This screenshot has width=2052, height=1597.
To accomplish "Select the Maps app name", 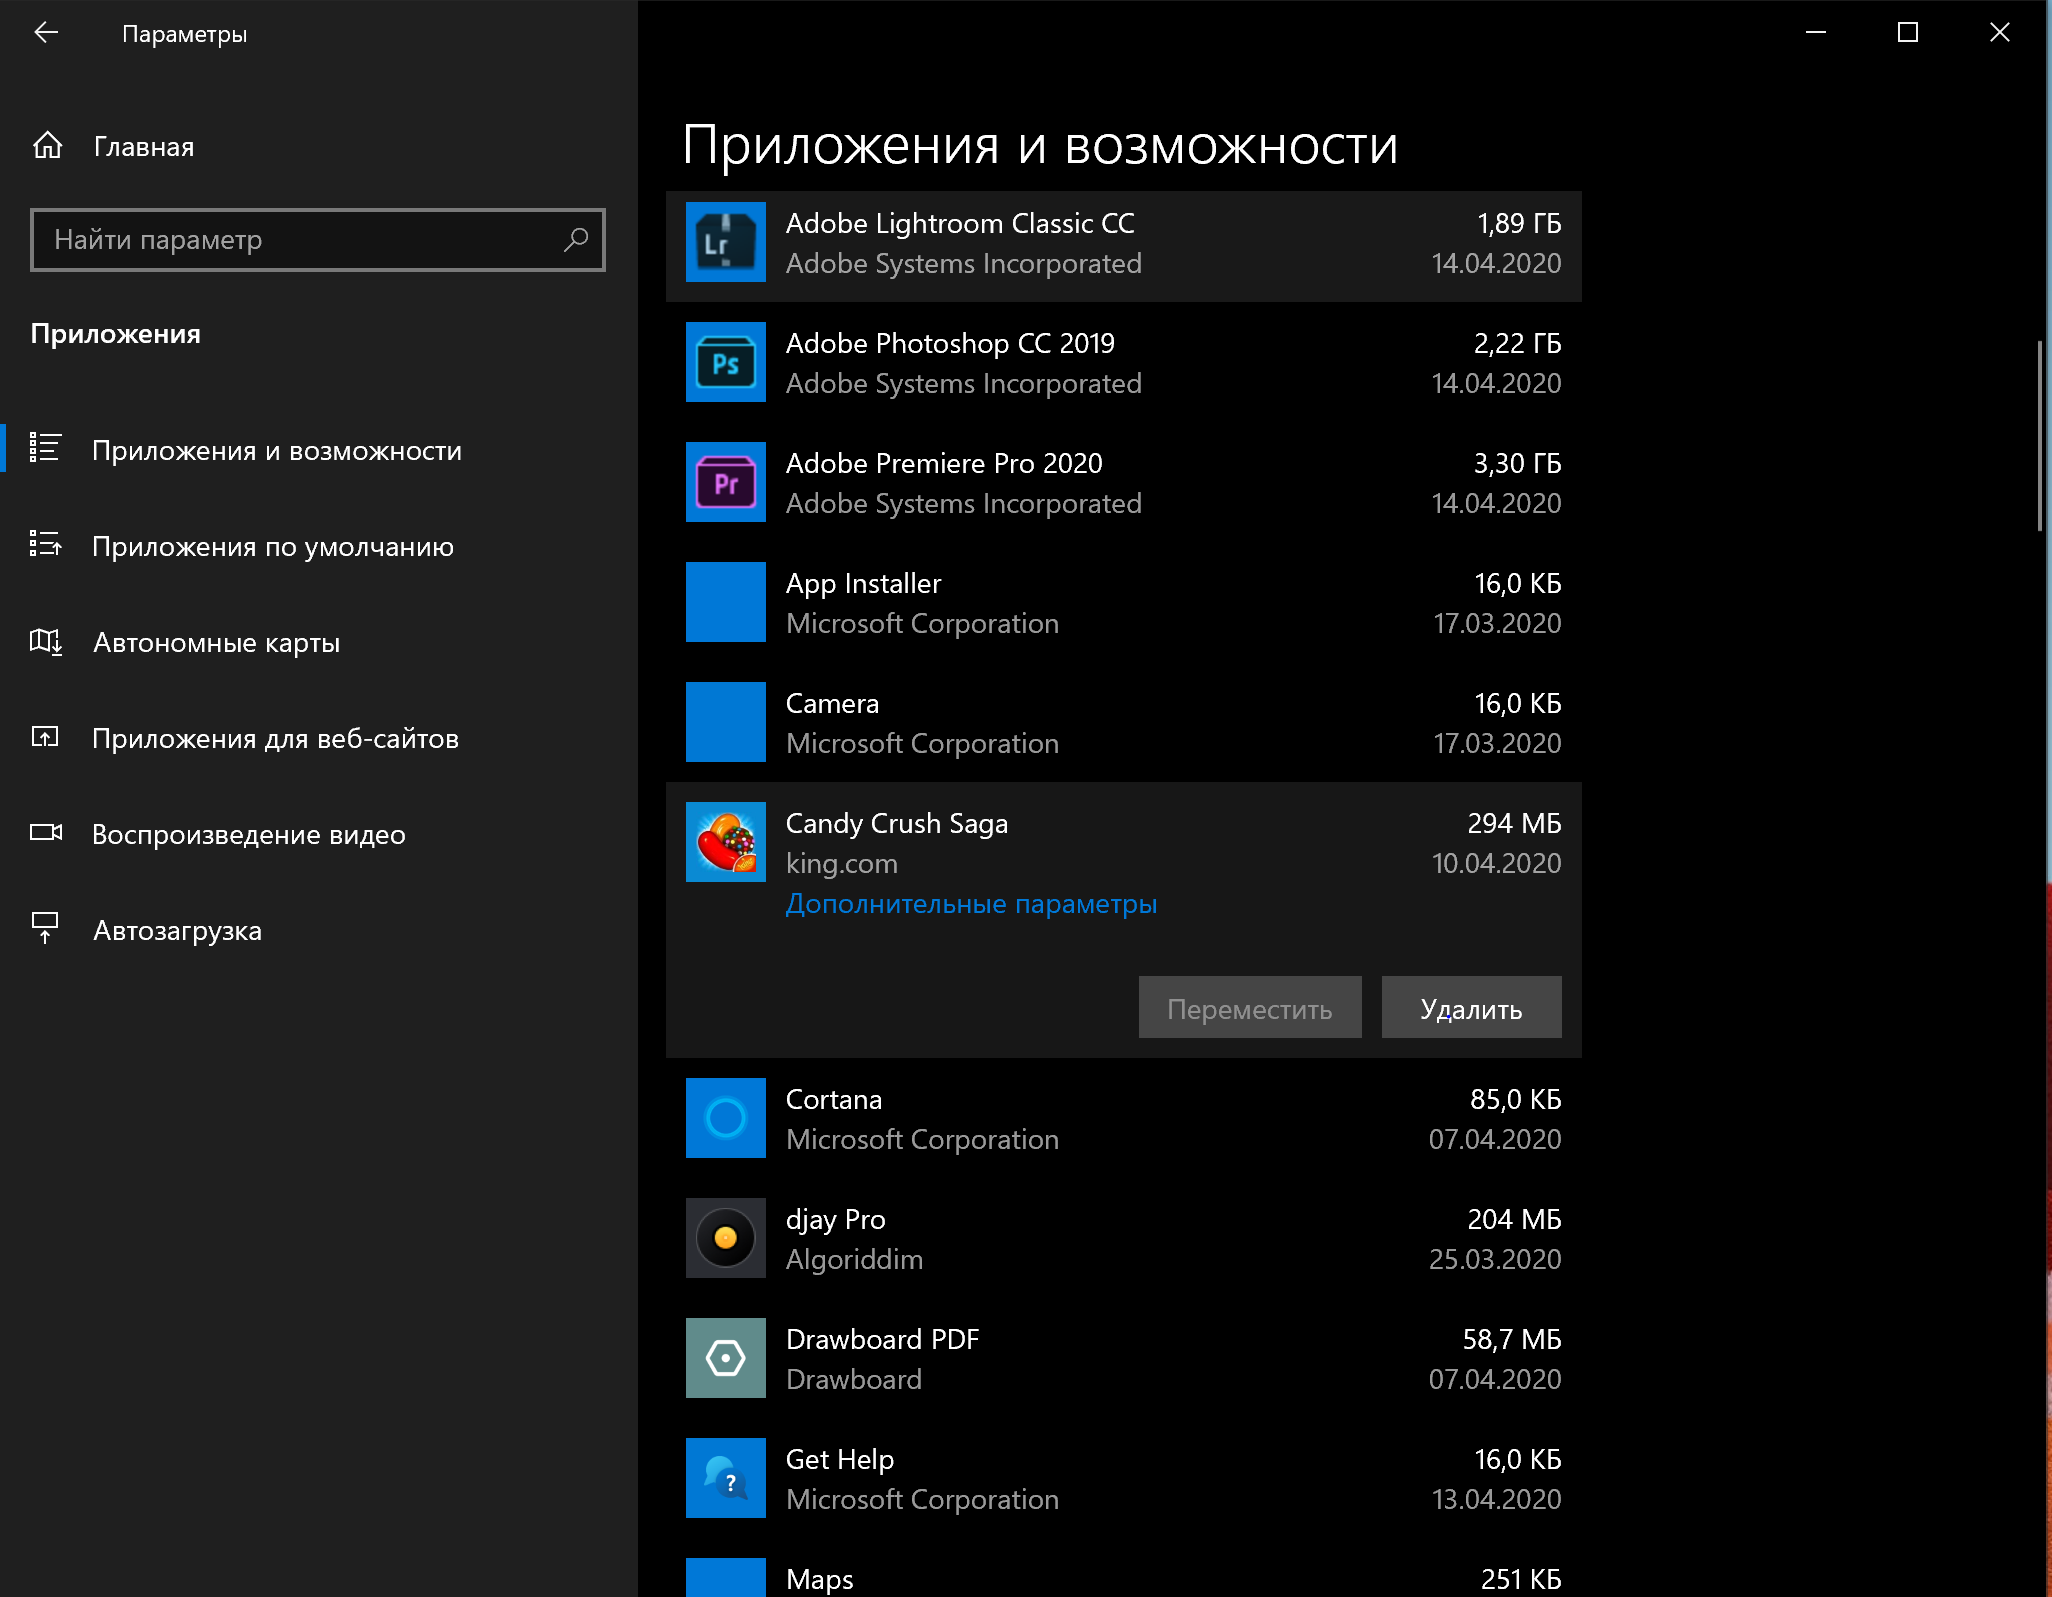I will (819, 1580).
